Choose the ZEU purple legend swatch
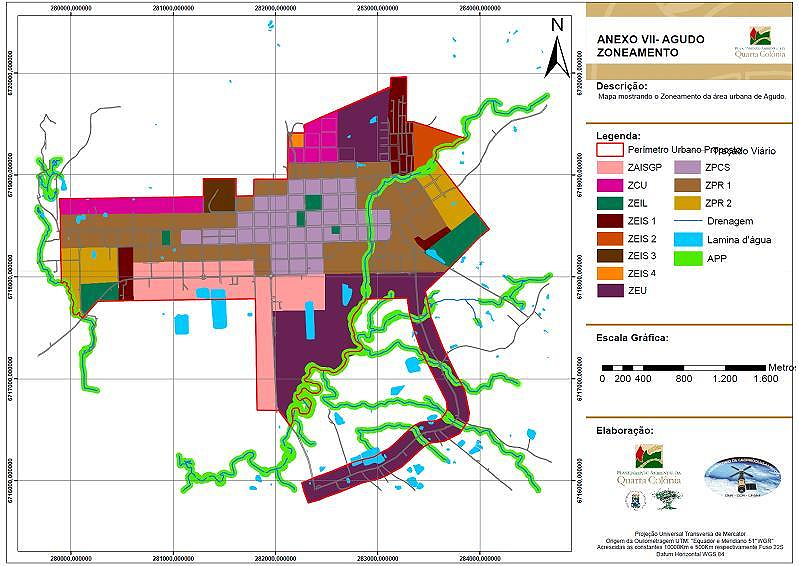799x566 pixels. pos(610,291)
